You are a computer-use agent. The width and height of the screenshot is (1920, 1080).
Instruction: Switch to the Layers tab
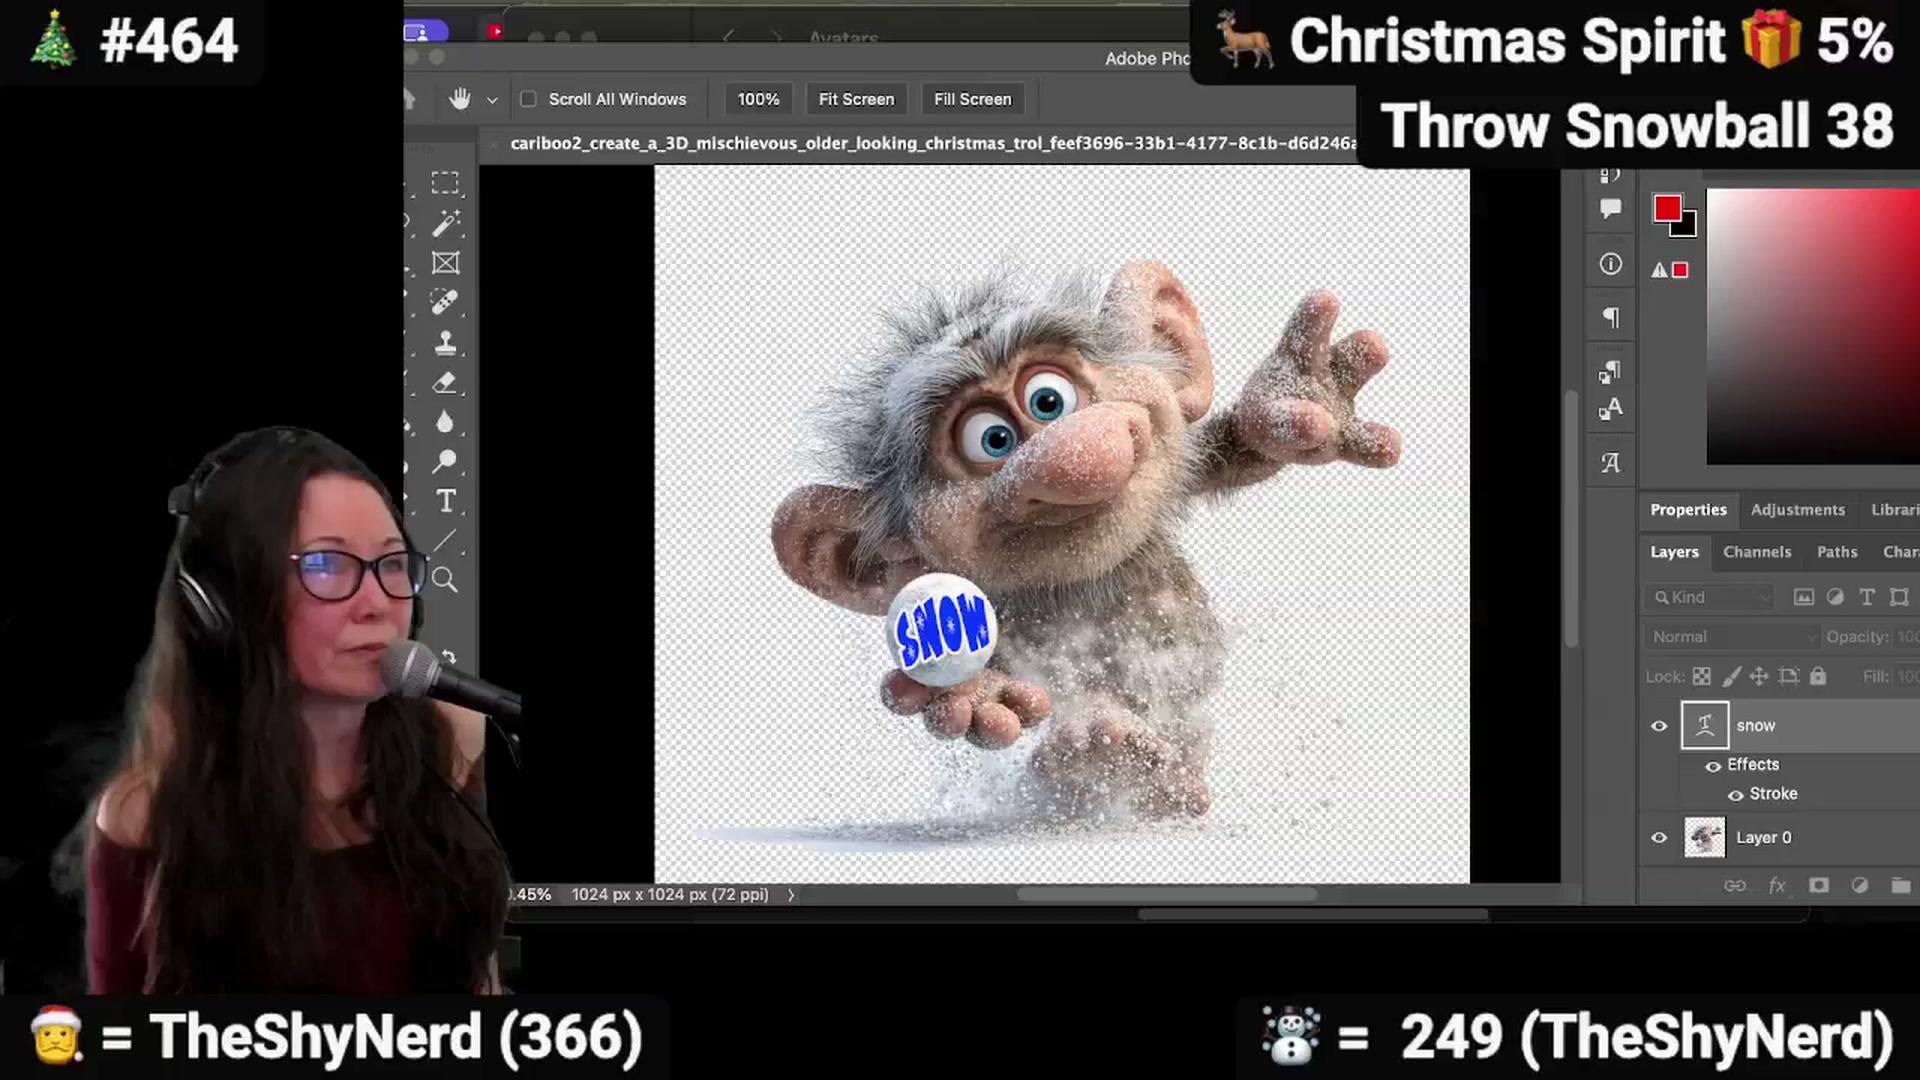coord(1674,552)
